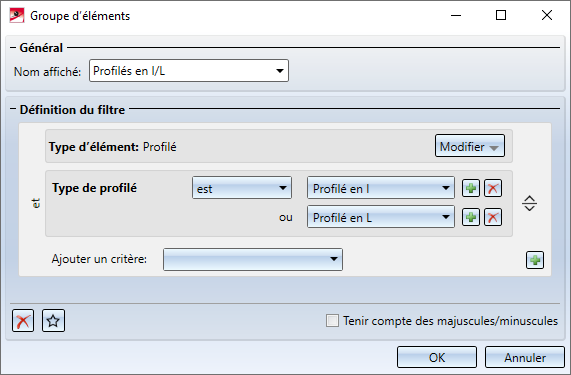The image size is (571, 375).
Task: Enable Tenir compte des majuscules/minuscules checkbox
Action: 332,321
